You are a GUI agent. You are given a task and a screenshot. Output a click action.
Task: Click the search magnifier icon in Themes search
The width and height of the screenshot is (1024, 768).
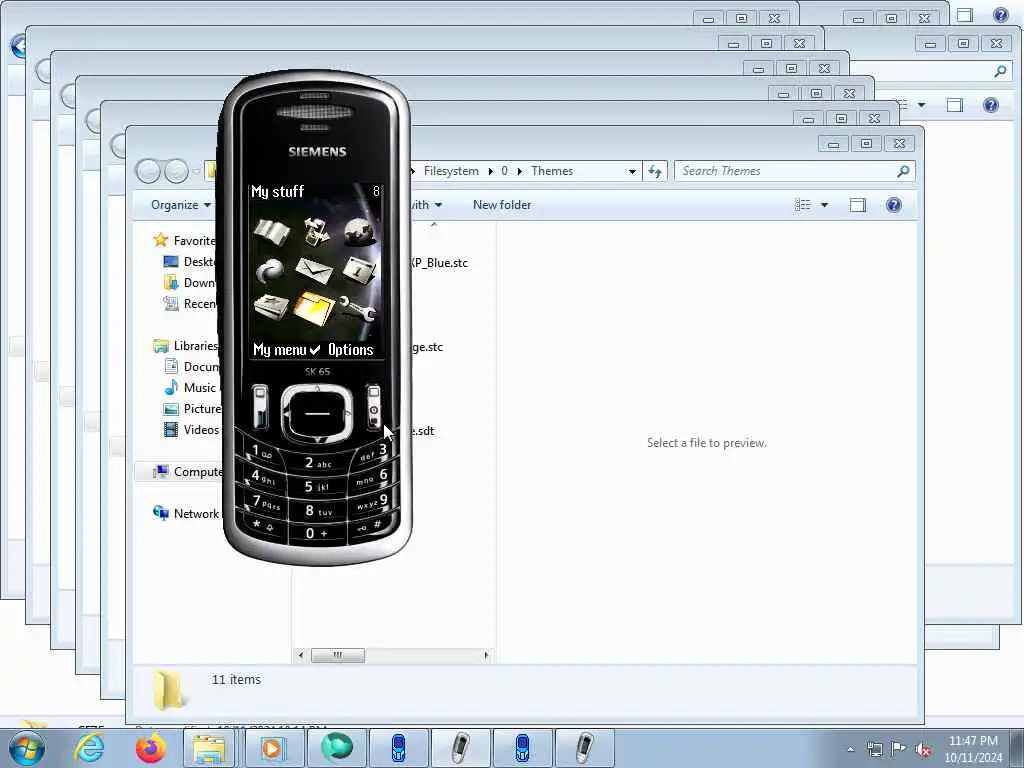click(x=903, y=171)
